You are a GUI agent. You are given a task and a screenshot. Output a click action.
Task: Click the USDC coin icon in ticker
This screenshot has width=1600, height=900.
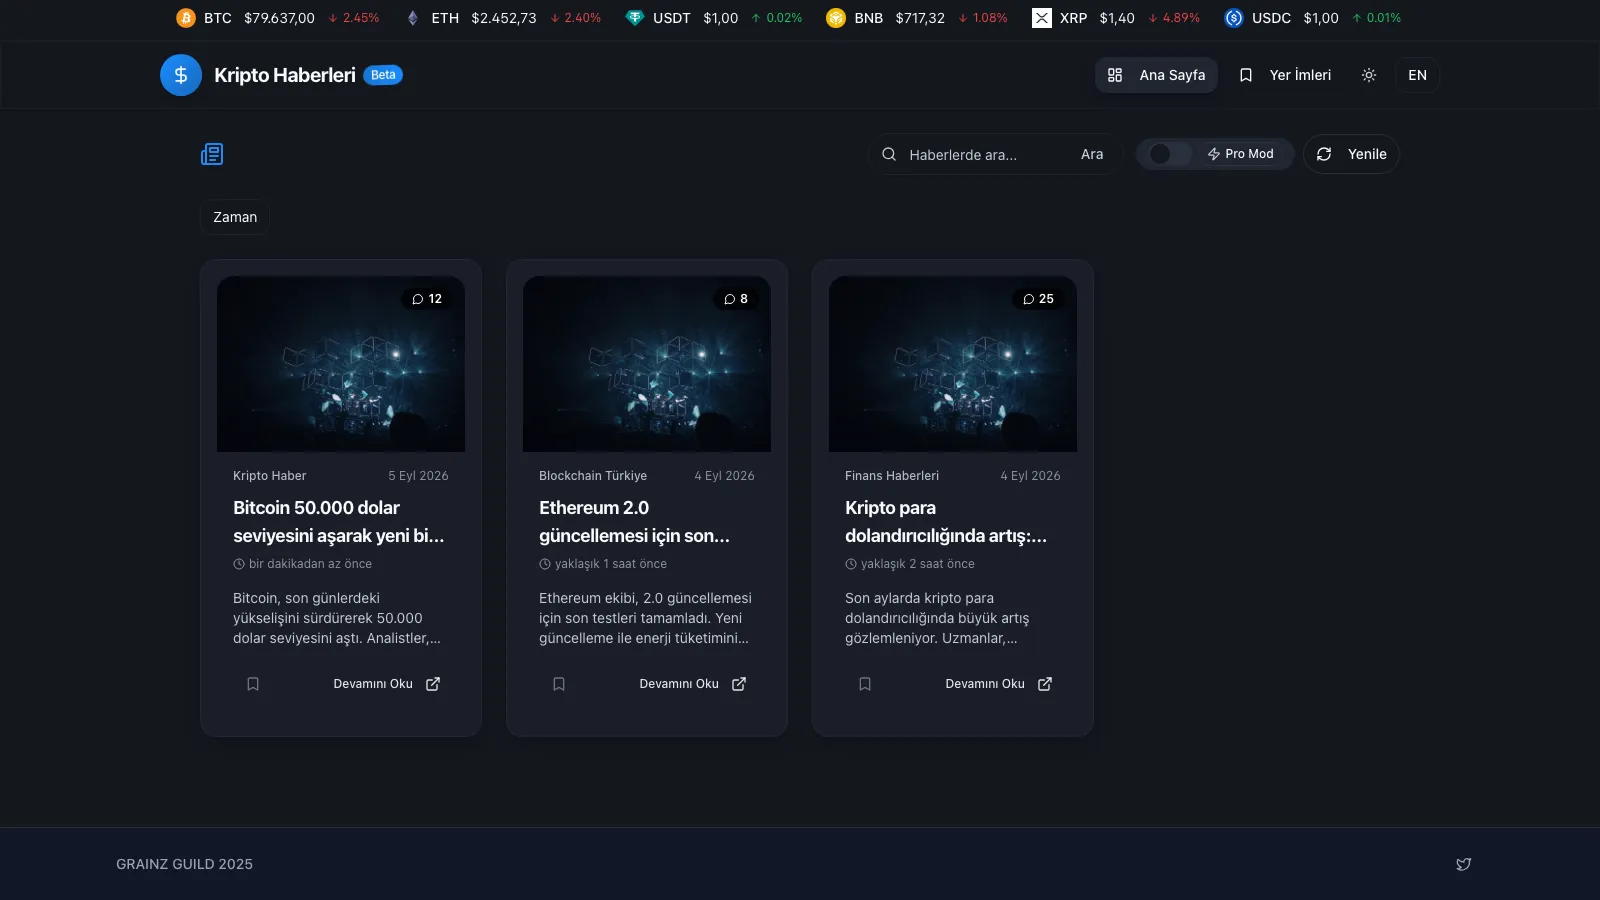(1234, 18)
